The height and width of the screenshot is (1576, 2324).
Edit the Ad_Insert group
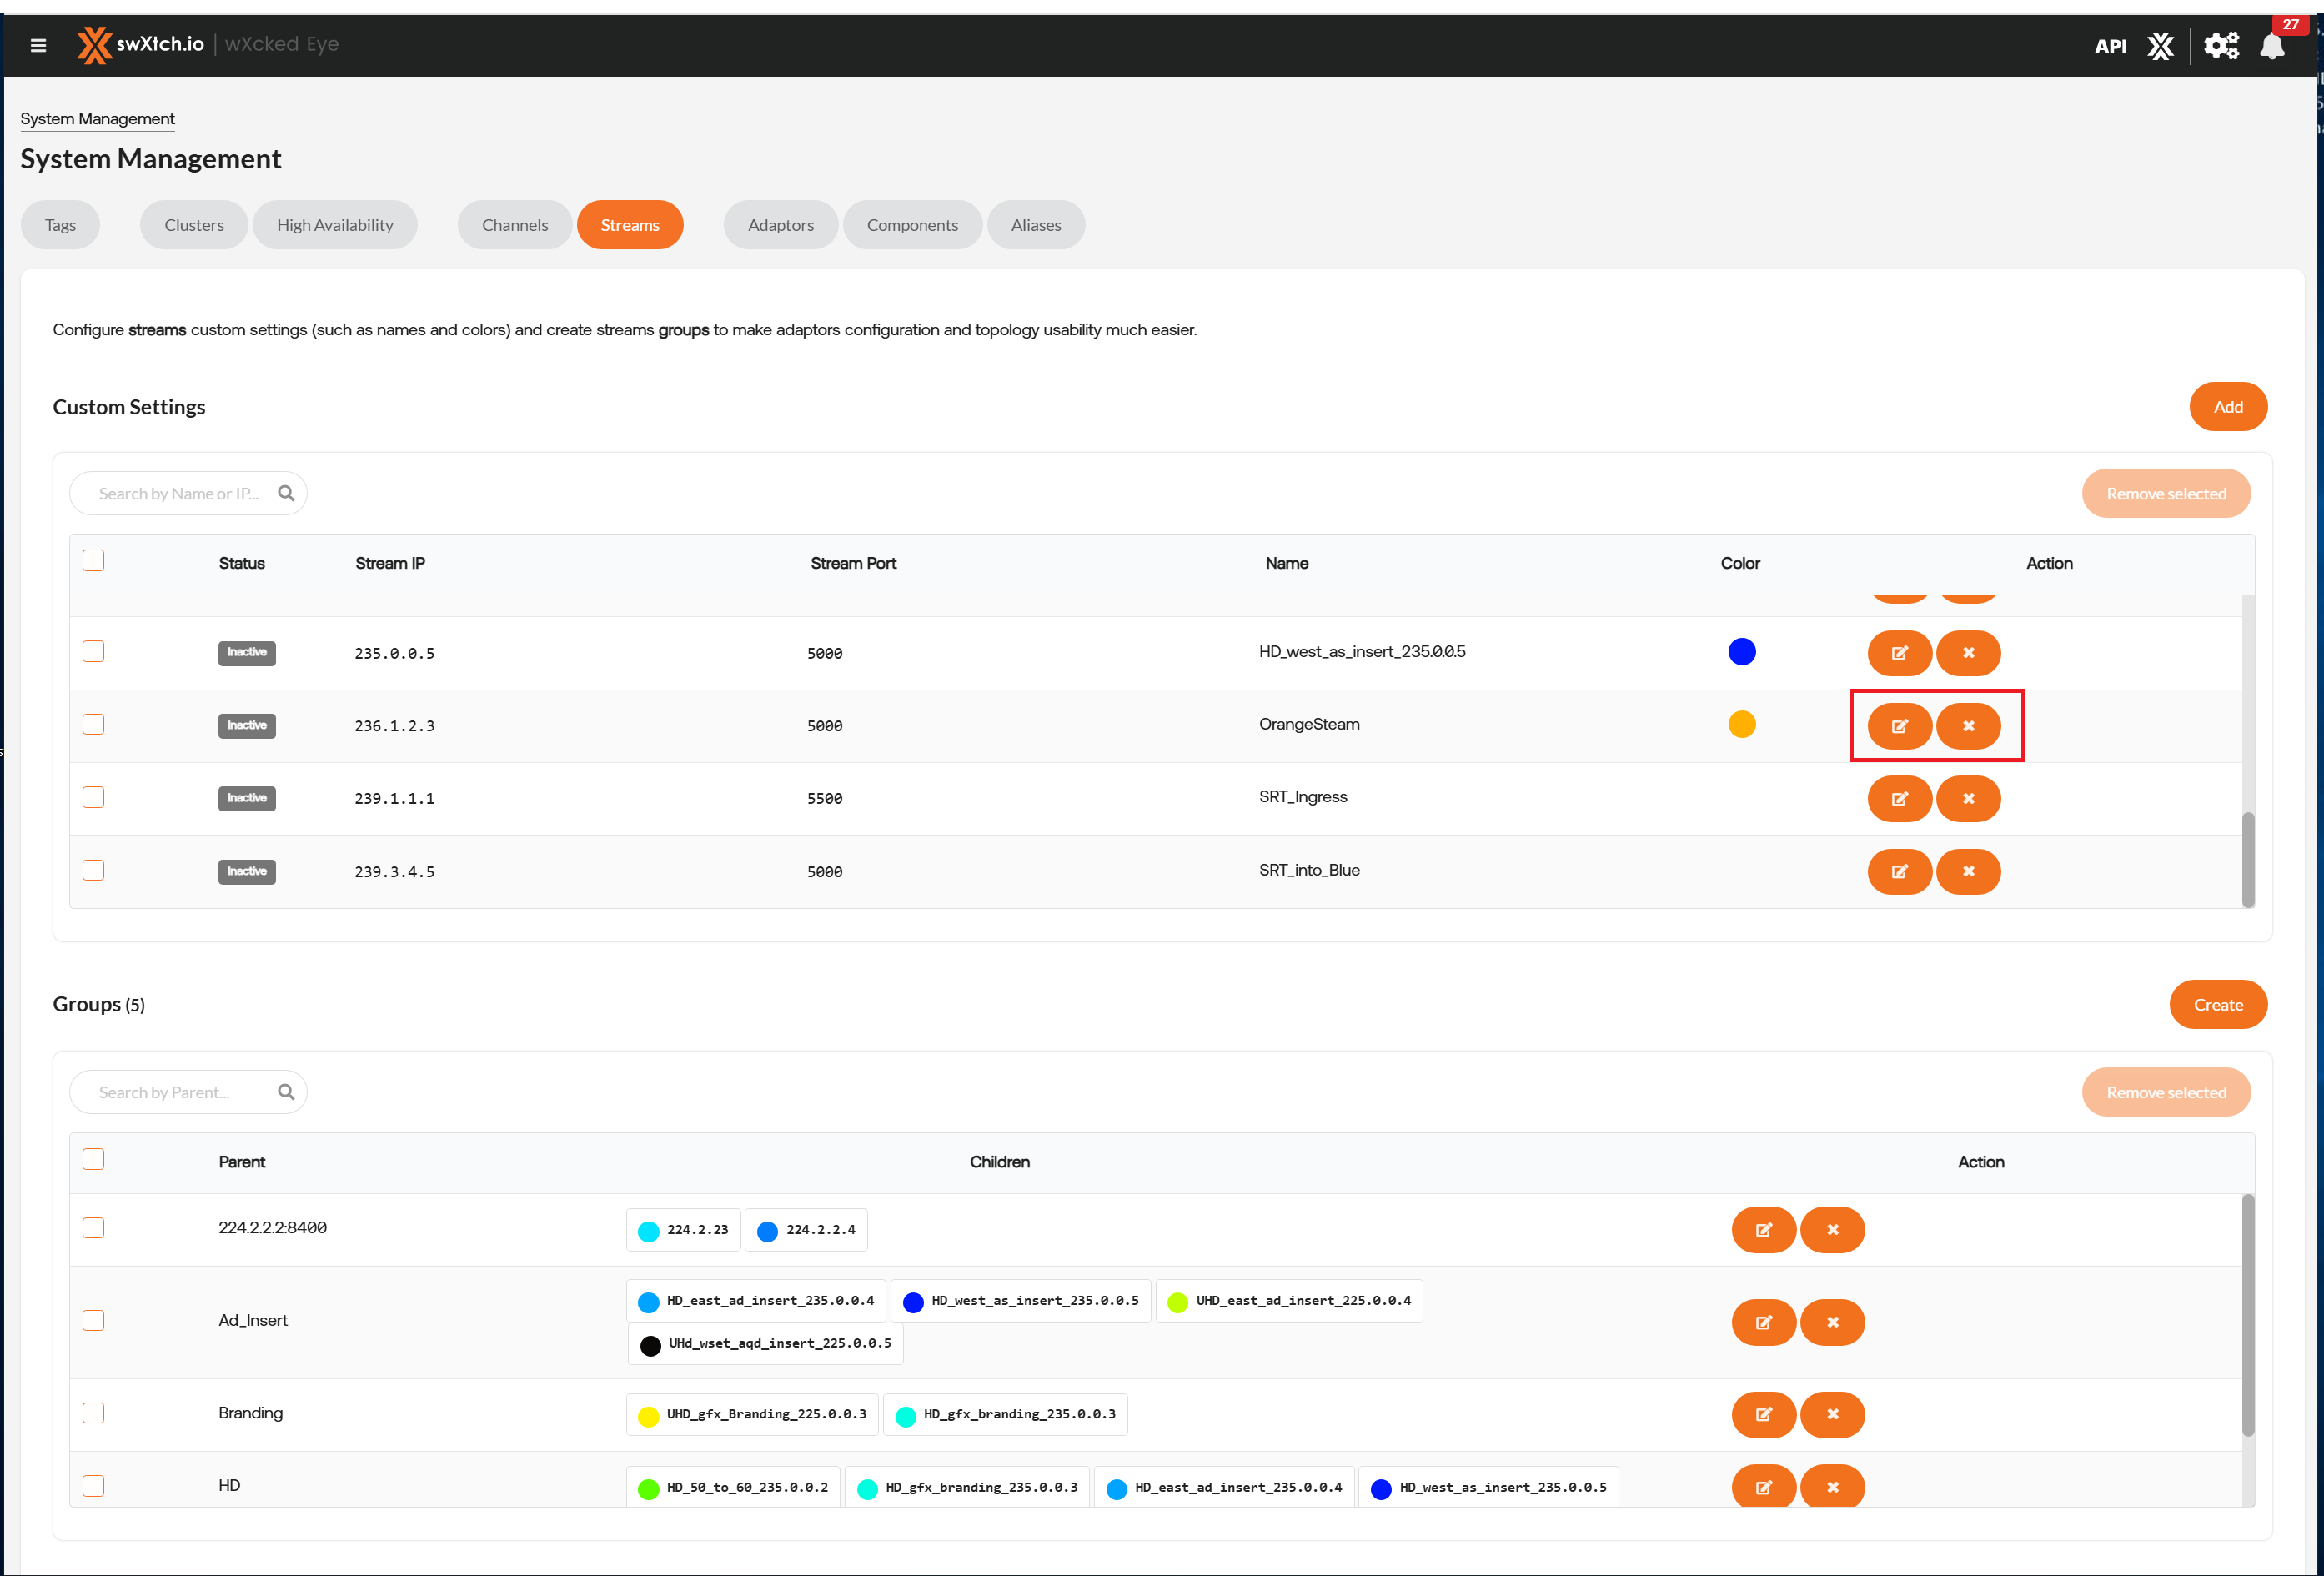coord(1763,1322)
